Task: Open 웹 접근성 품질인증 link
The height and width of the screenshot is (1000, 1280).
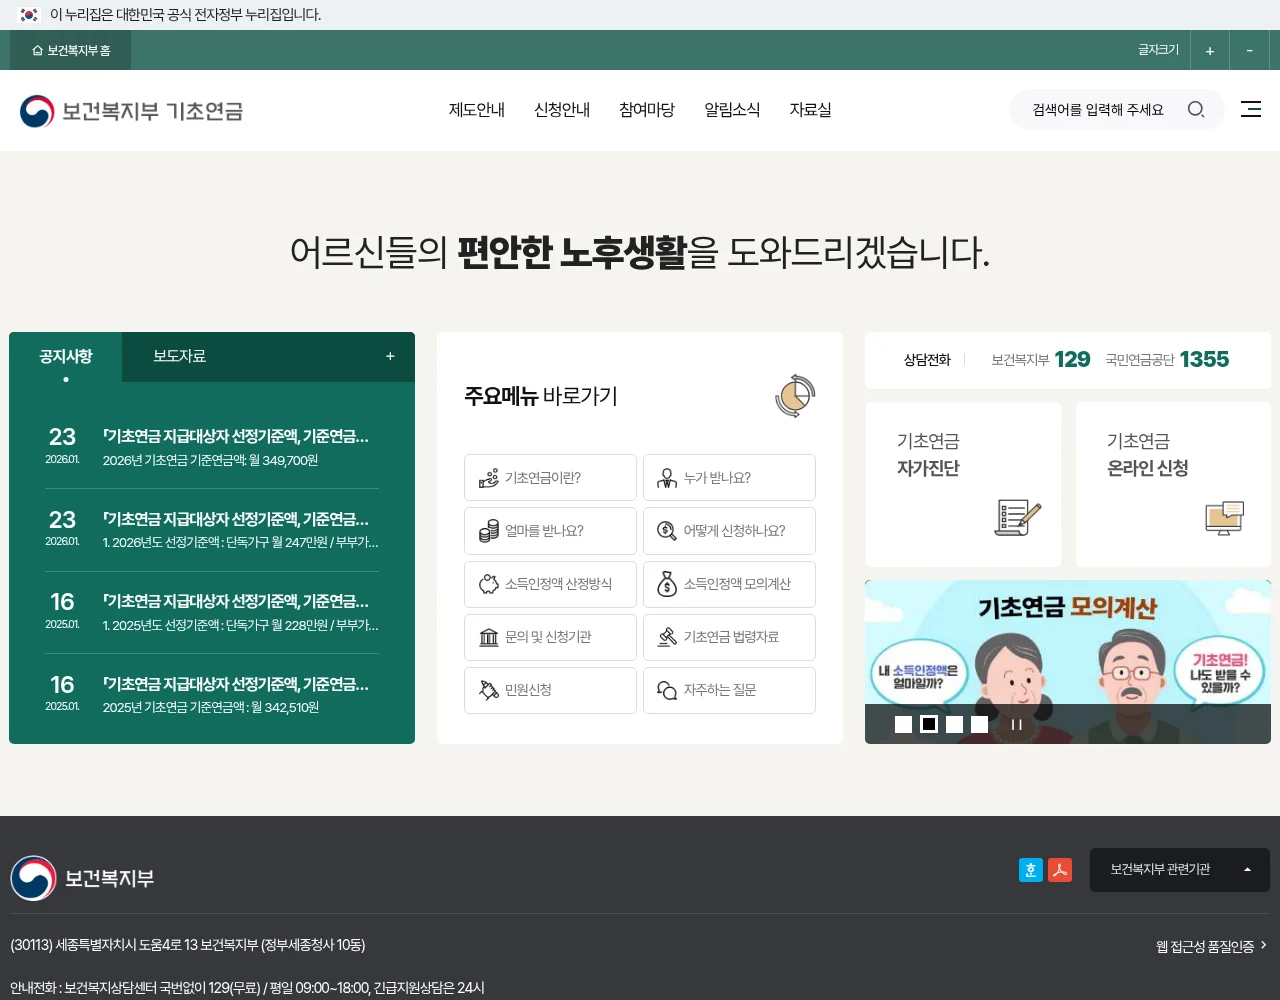Action: tap(1211, 946)
